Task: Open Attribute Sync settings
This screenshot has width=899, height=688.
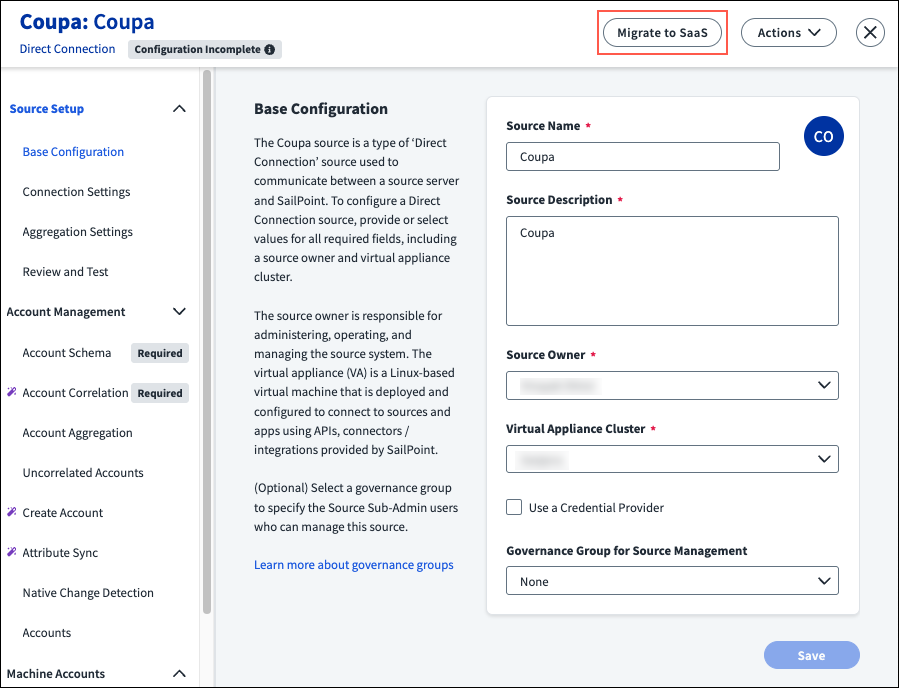Action: [60, 553]
